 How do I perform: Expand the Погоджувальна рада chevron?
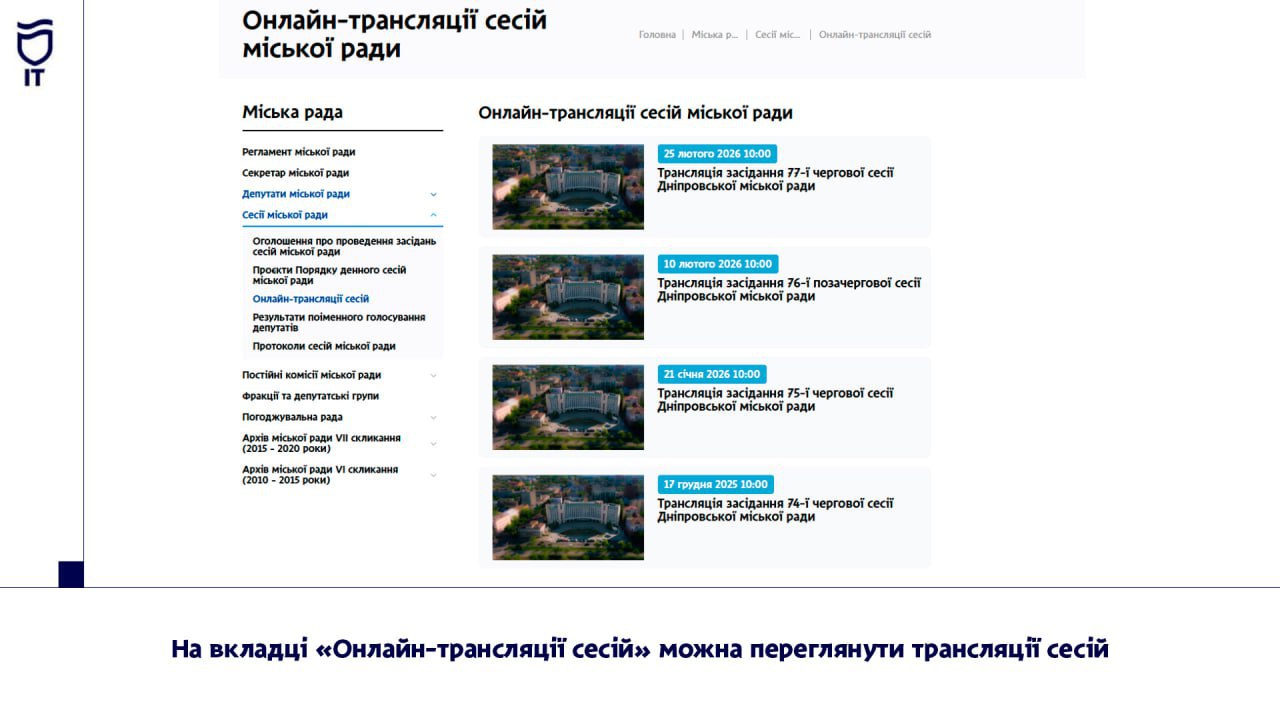(433, 417)
